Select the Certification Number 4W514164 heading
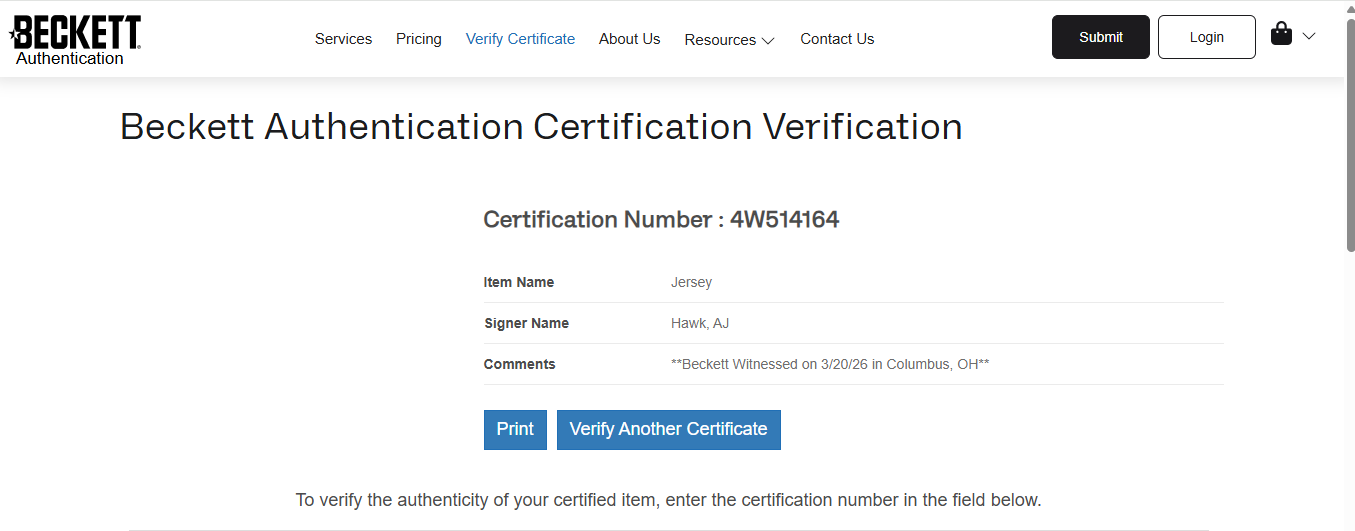 click(661, 220)
